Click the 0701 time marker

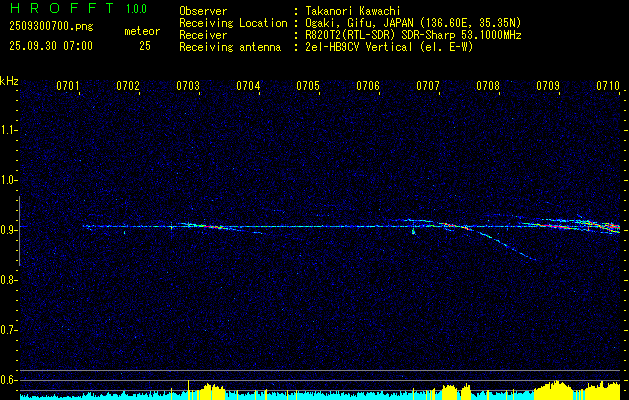click(68, 87)
